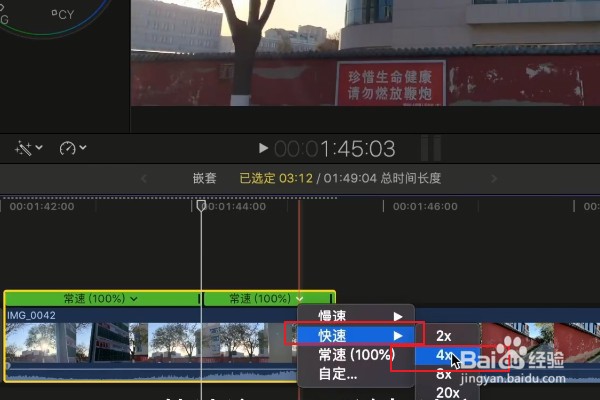Select 20x fast speed

[x=448, y=392]
